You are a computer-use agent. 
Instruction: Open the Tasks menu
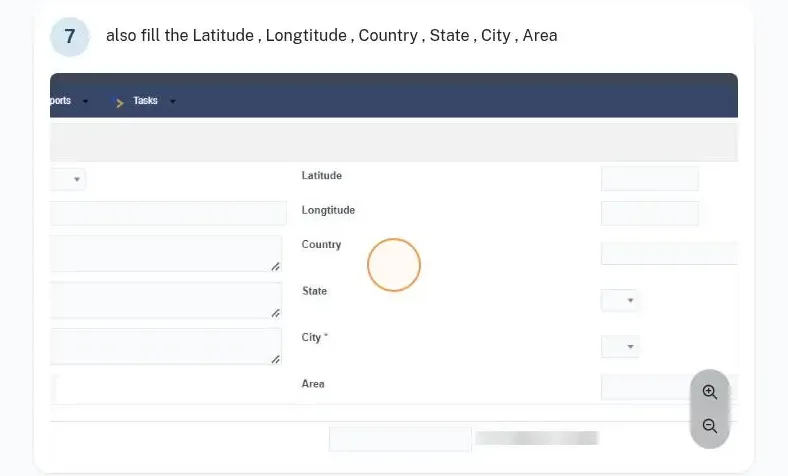click(145, 101)
